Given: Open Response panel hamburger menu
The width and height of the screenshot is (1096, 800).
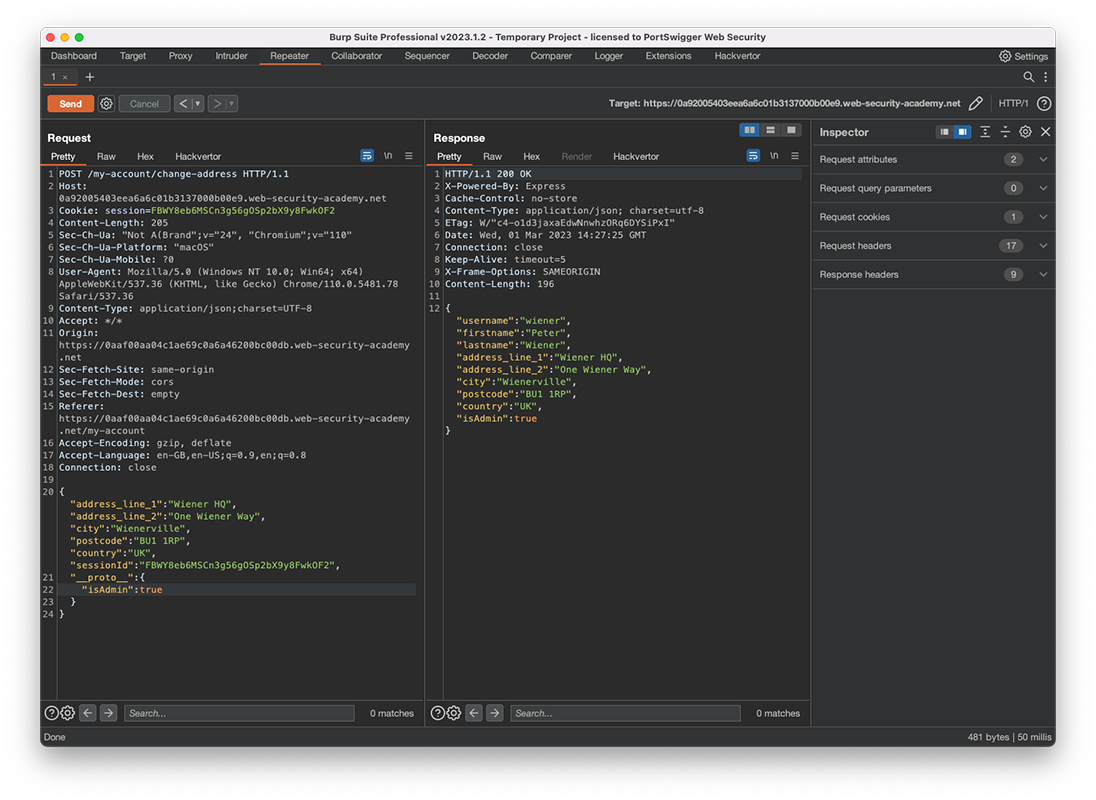Looking at the screenshot, I should tap(795, 156).
